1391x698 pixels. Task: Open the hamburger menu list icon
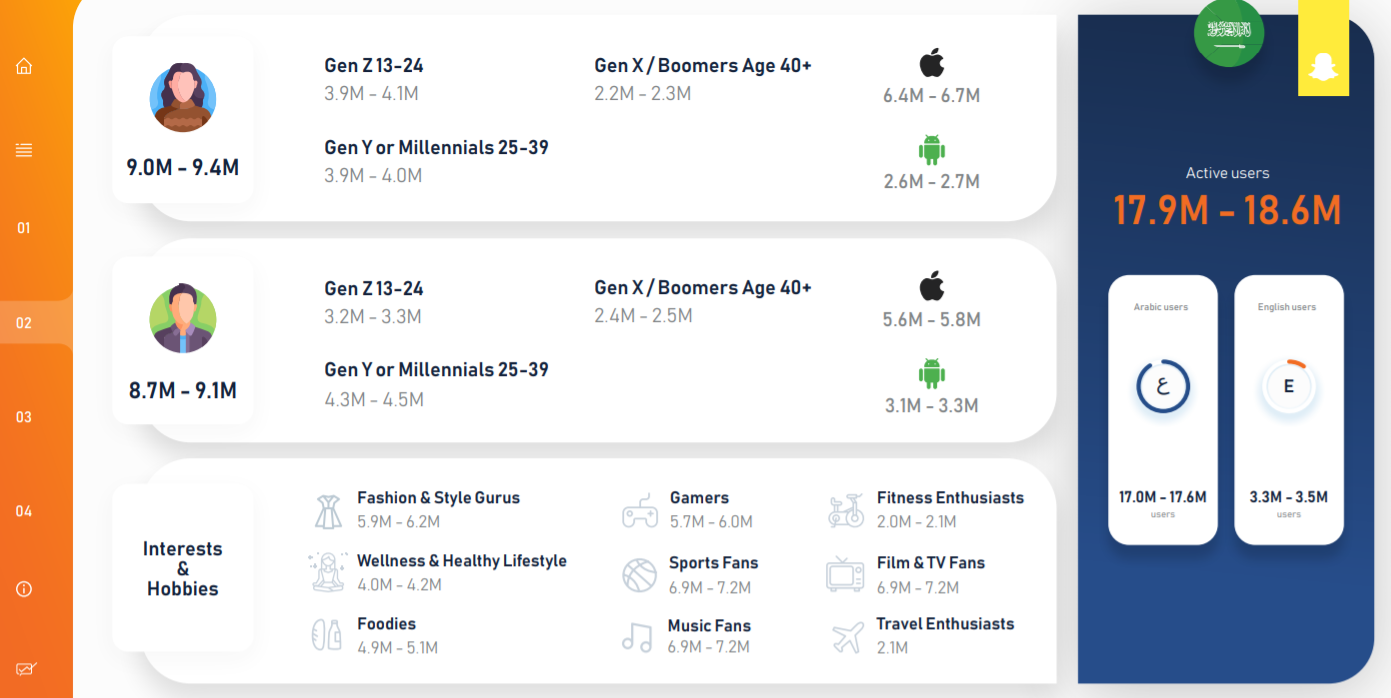coord(24,150)
